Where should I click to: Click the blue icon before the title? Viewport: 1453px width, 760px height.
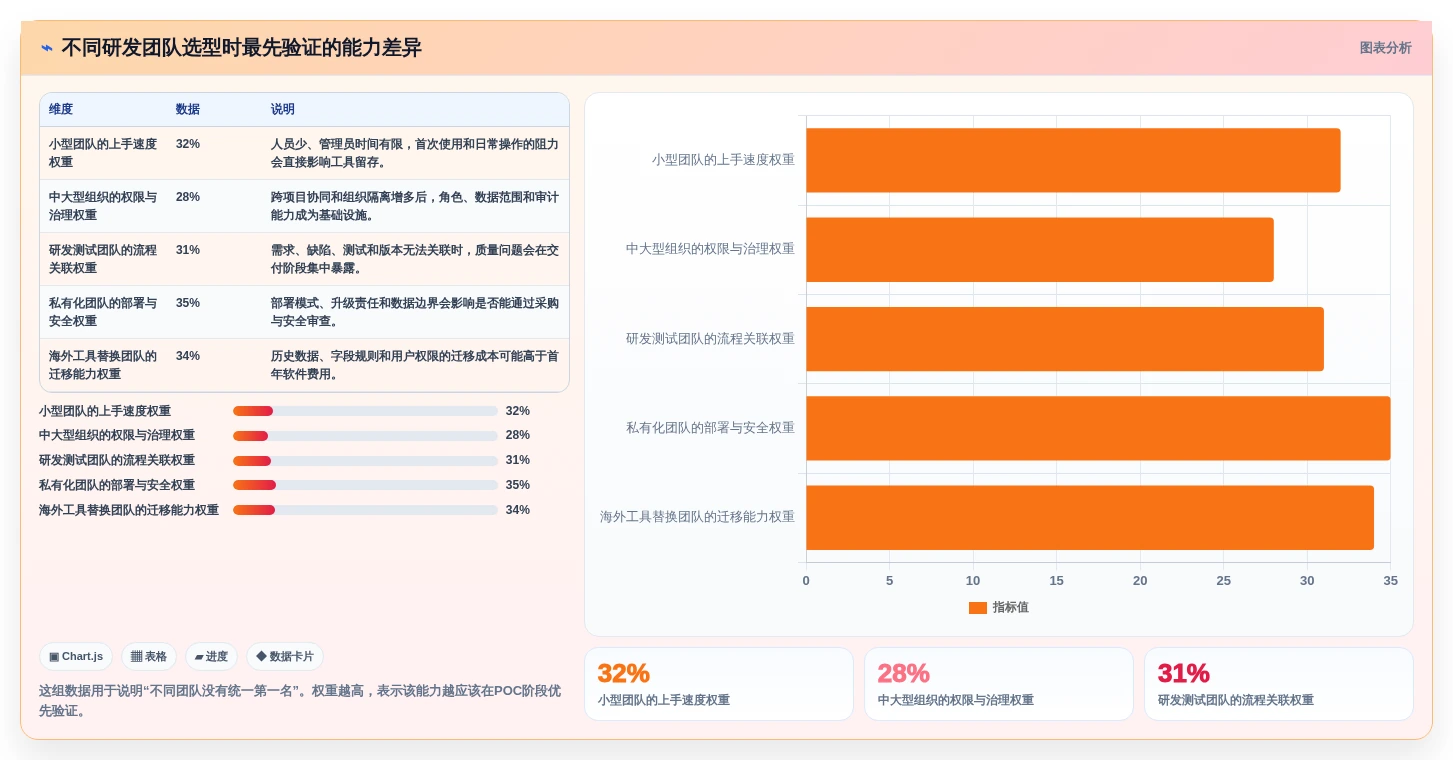click(47, 48)
